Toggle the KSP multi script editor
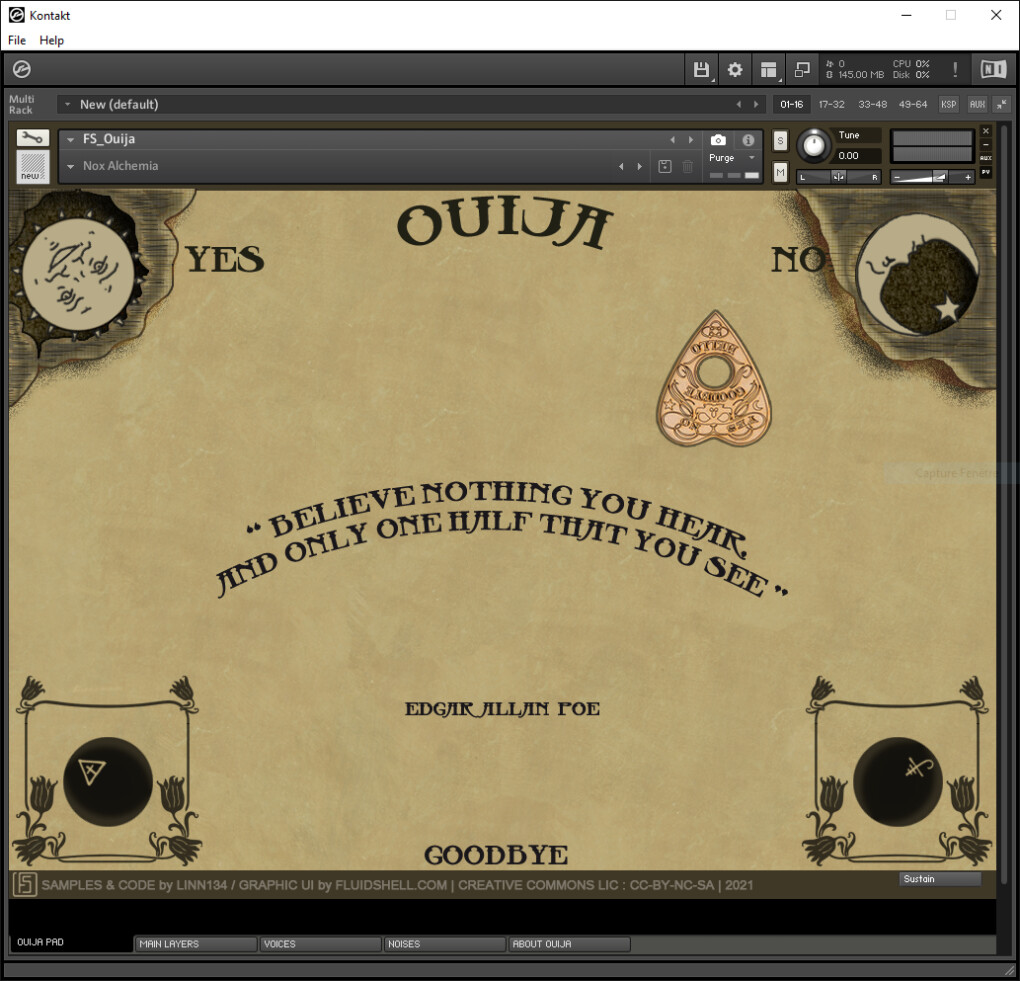The image size is (1020, 981). [x=948, y=104]
